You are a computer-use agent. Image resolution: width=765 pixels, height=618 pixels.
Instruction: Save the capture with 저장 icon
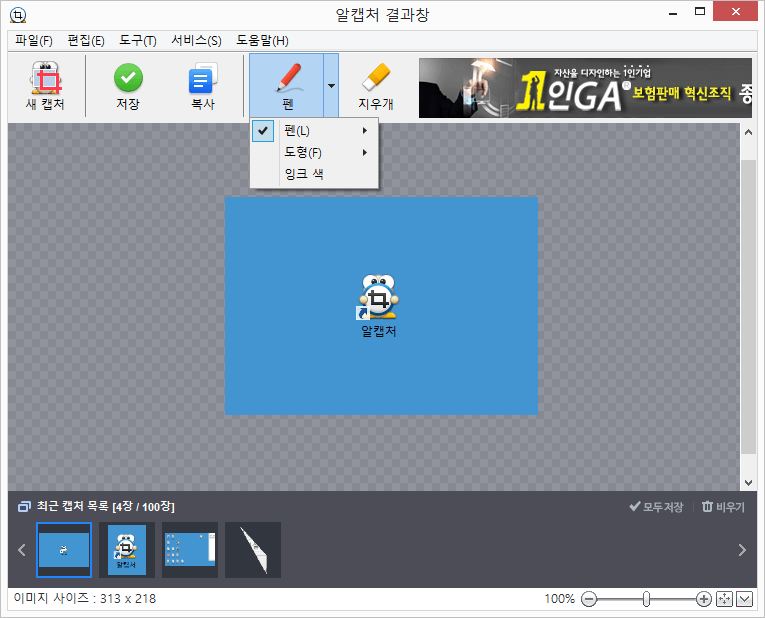click(127, 85)
